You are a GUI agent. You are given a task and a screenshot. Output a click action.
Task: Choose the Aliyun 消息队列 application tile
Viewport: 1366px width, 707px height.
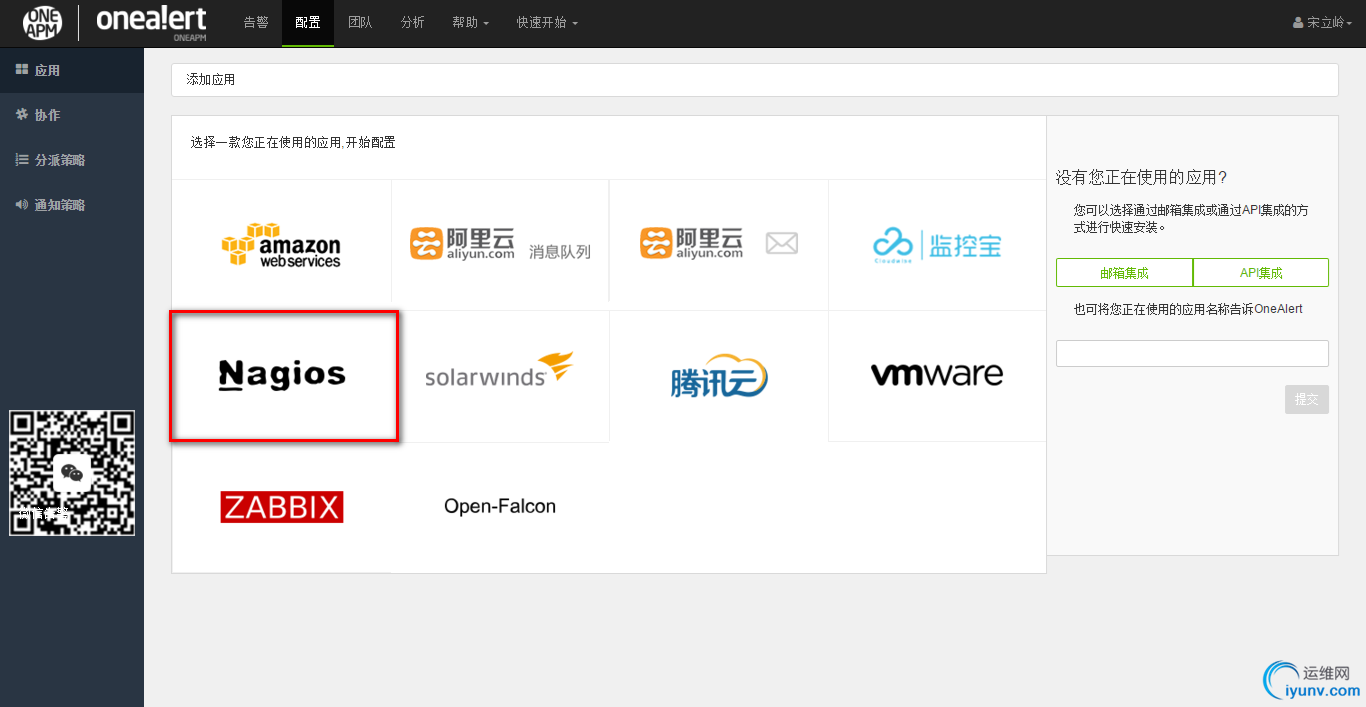[x=500, y=245]
